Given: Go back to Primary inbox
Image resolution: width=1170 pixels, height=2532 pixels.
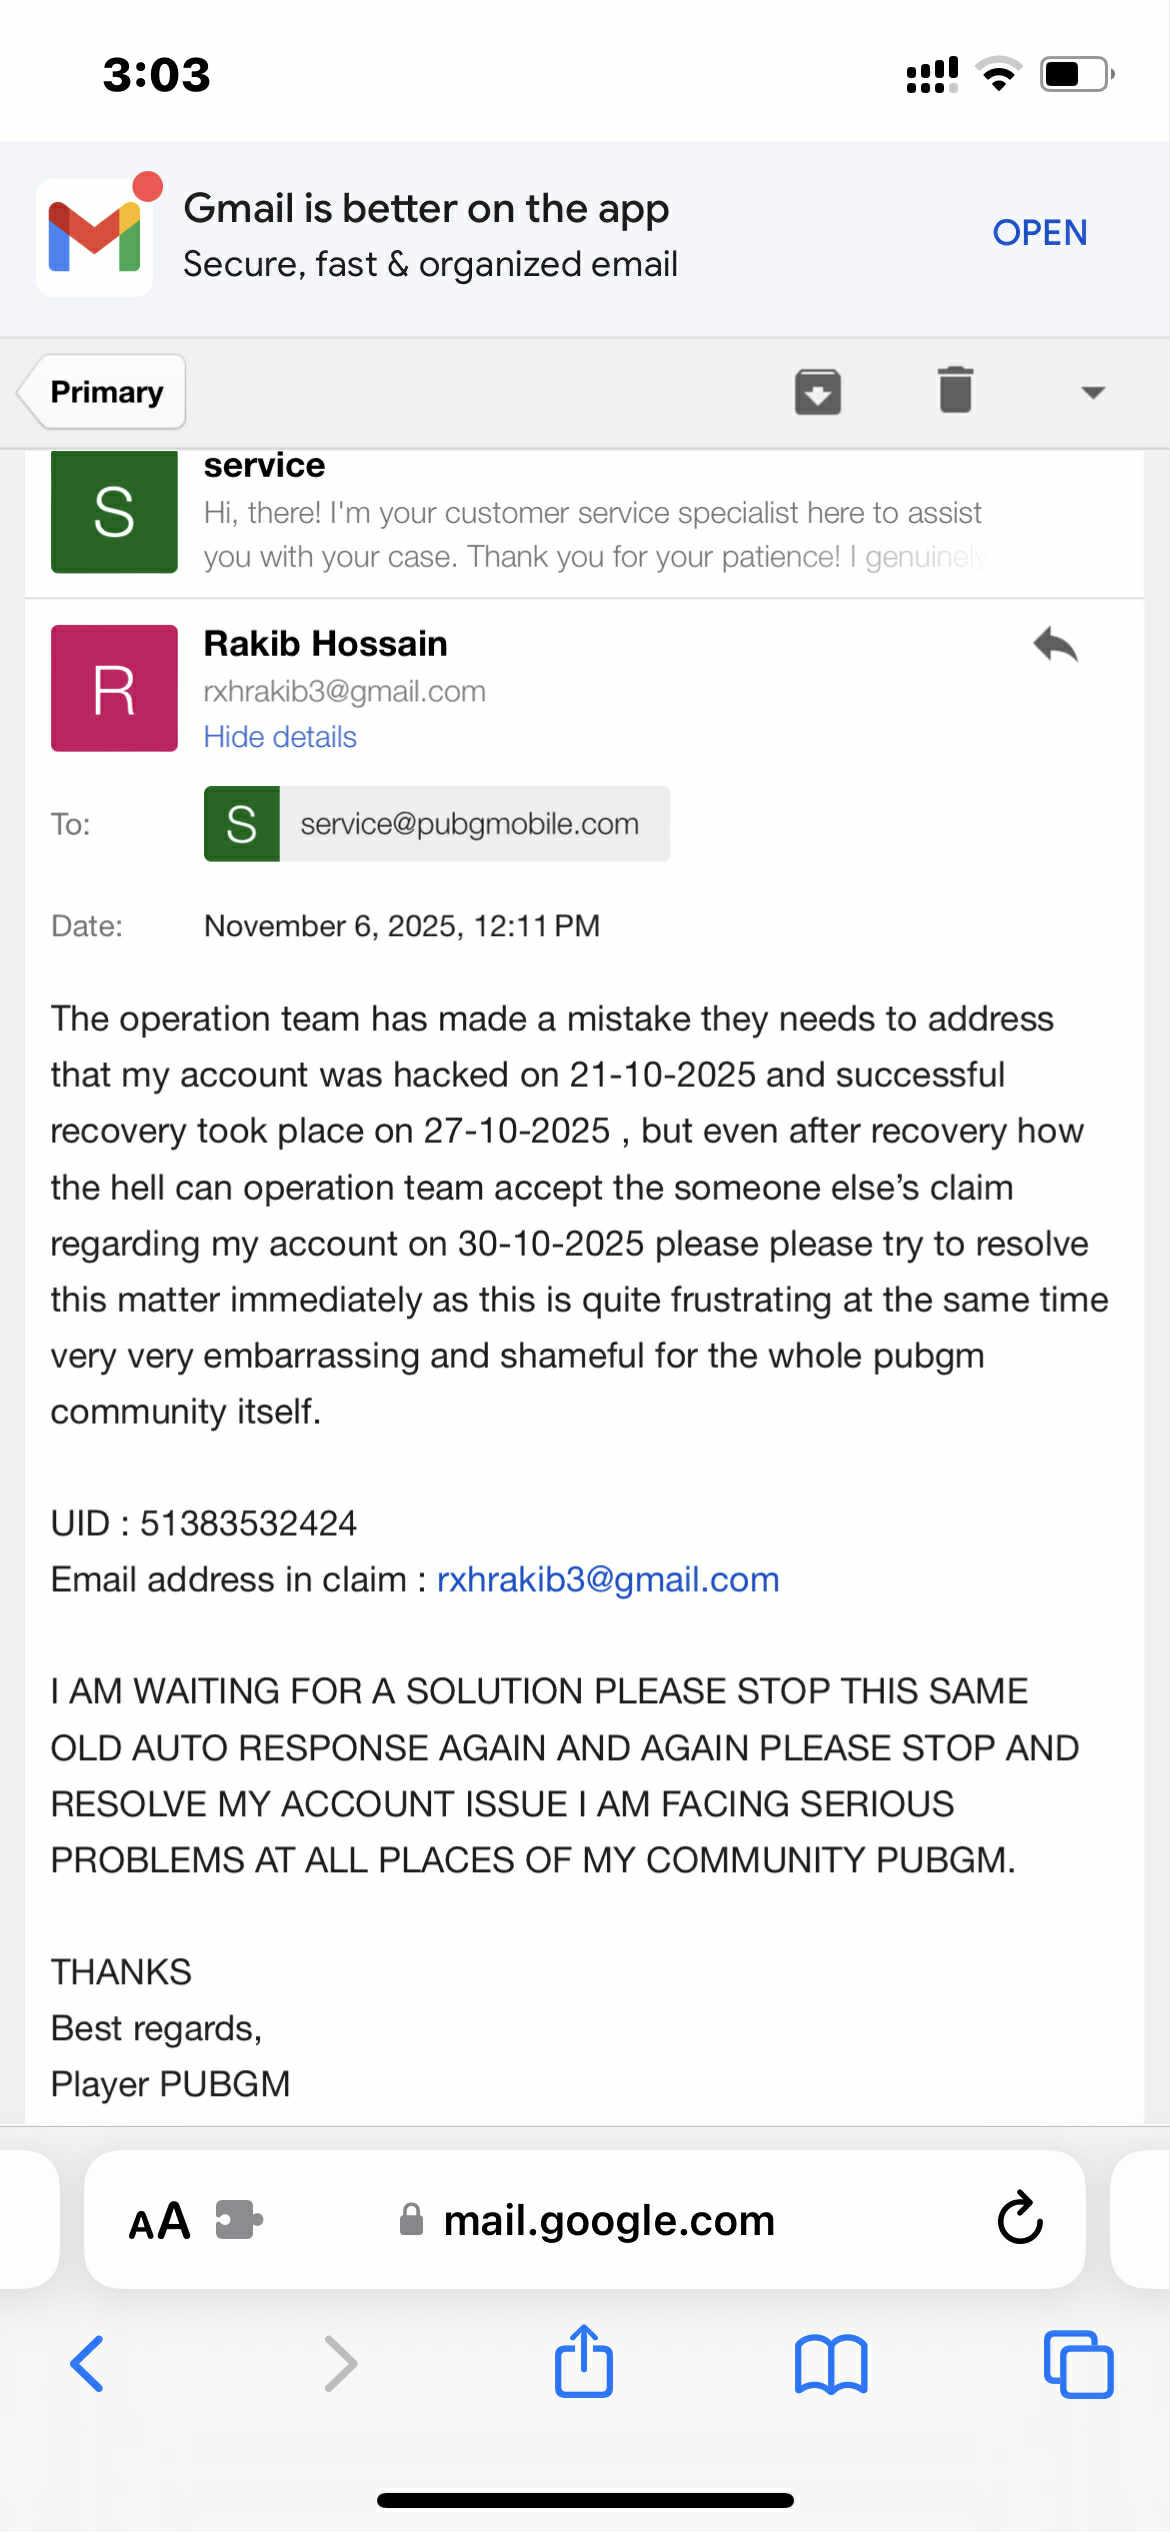Looking at the screenshot, I should 105,392.
